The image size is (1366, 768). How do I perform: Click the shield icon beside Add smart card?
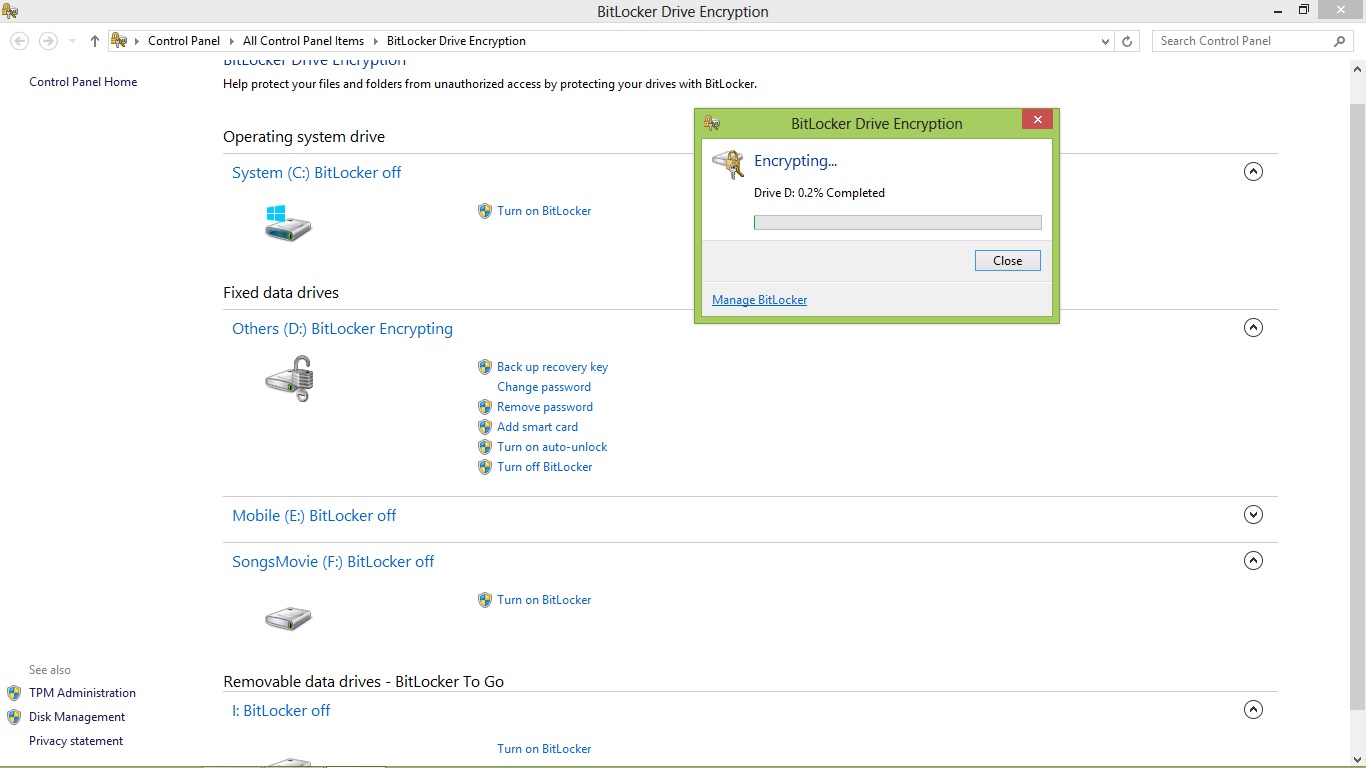[x=485, y=427]
